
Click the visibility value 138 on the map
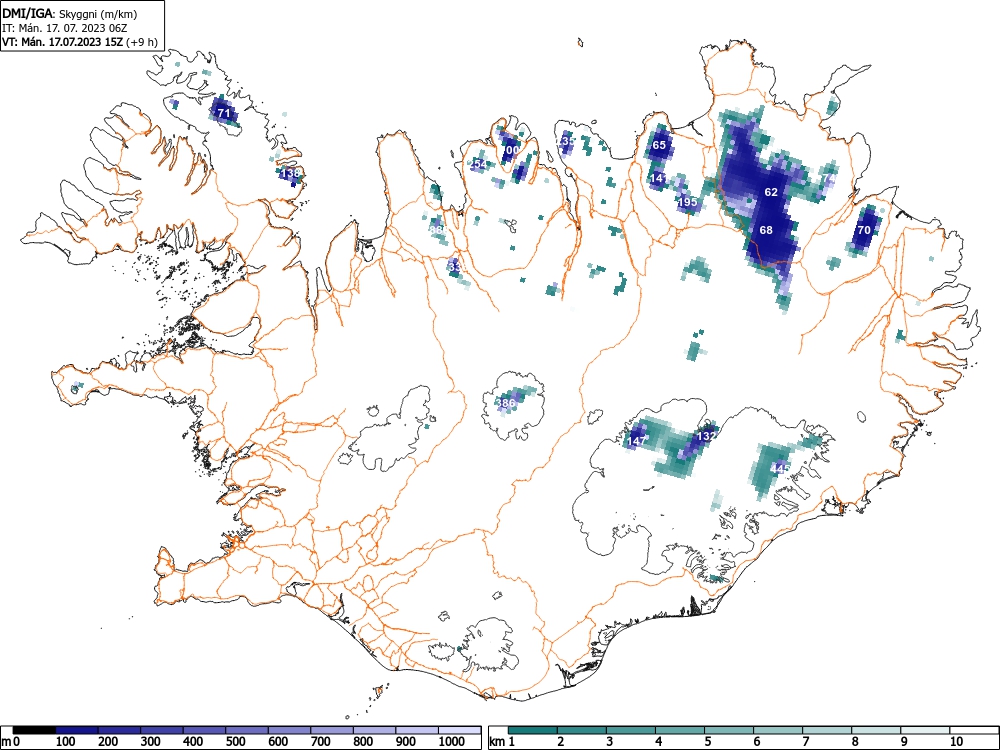click(x=290, y=173)
